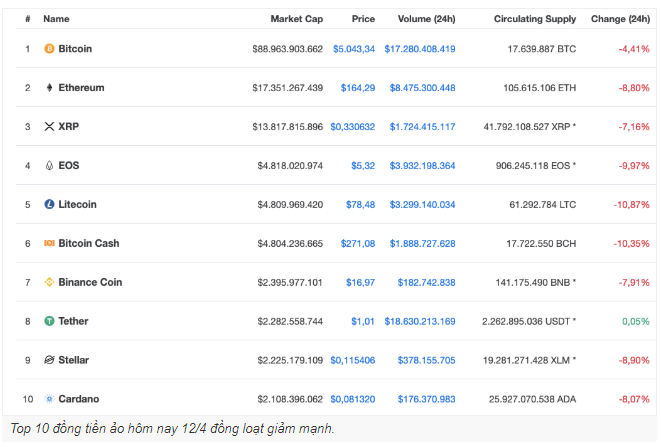The width and height of the screenshot is (661, 447).
Task: Click XRP volume $1.724.415.117
Action: tap(422, 127)
